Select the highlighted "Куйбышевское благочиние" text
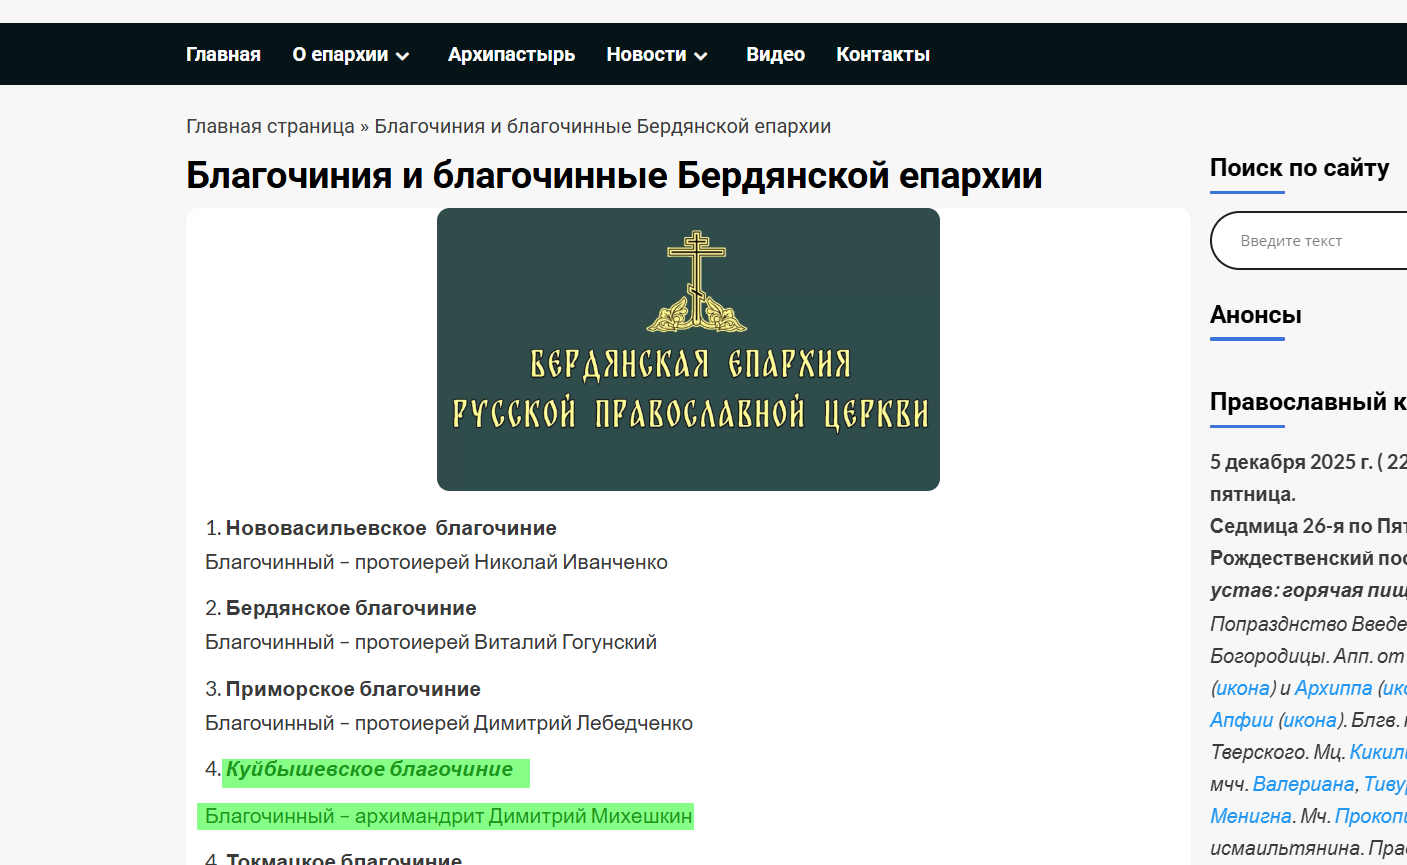This screenshot has width=1407, height=865. 376,770
